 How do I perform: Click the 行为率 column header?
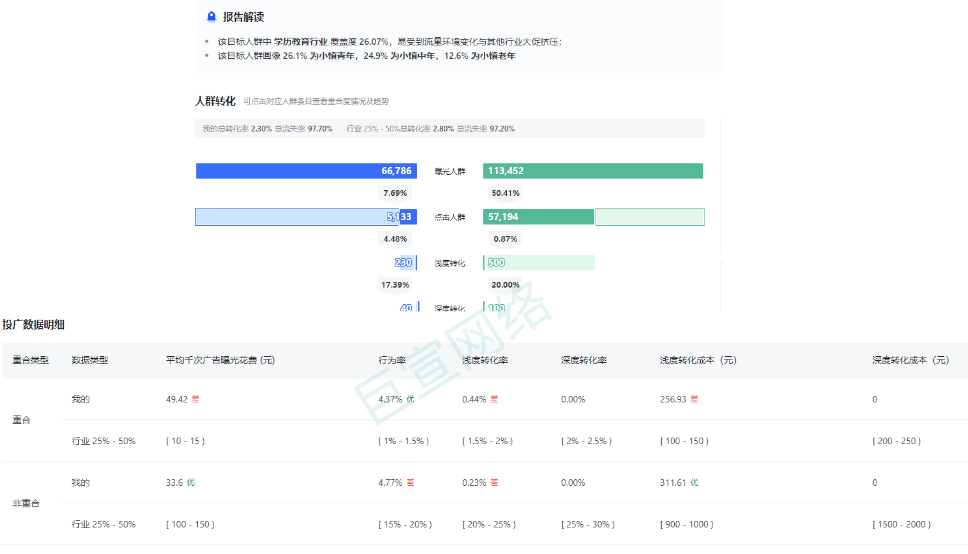392,360
